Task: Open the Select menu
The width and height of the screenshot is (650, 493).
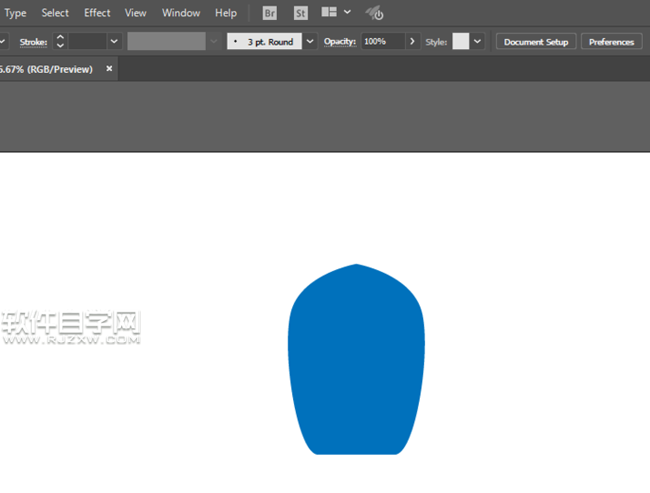Action: (55, 13)
